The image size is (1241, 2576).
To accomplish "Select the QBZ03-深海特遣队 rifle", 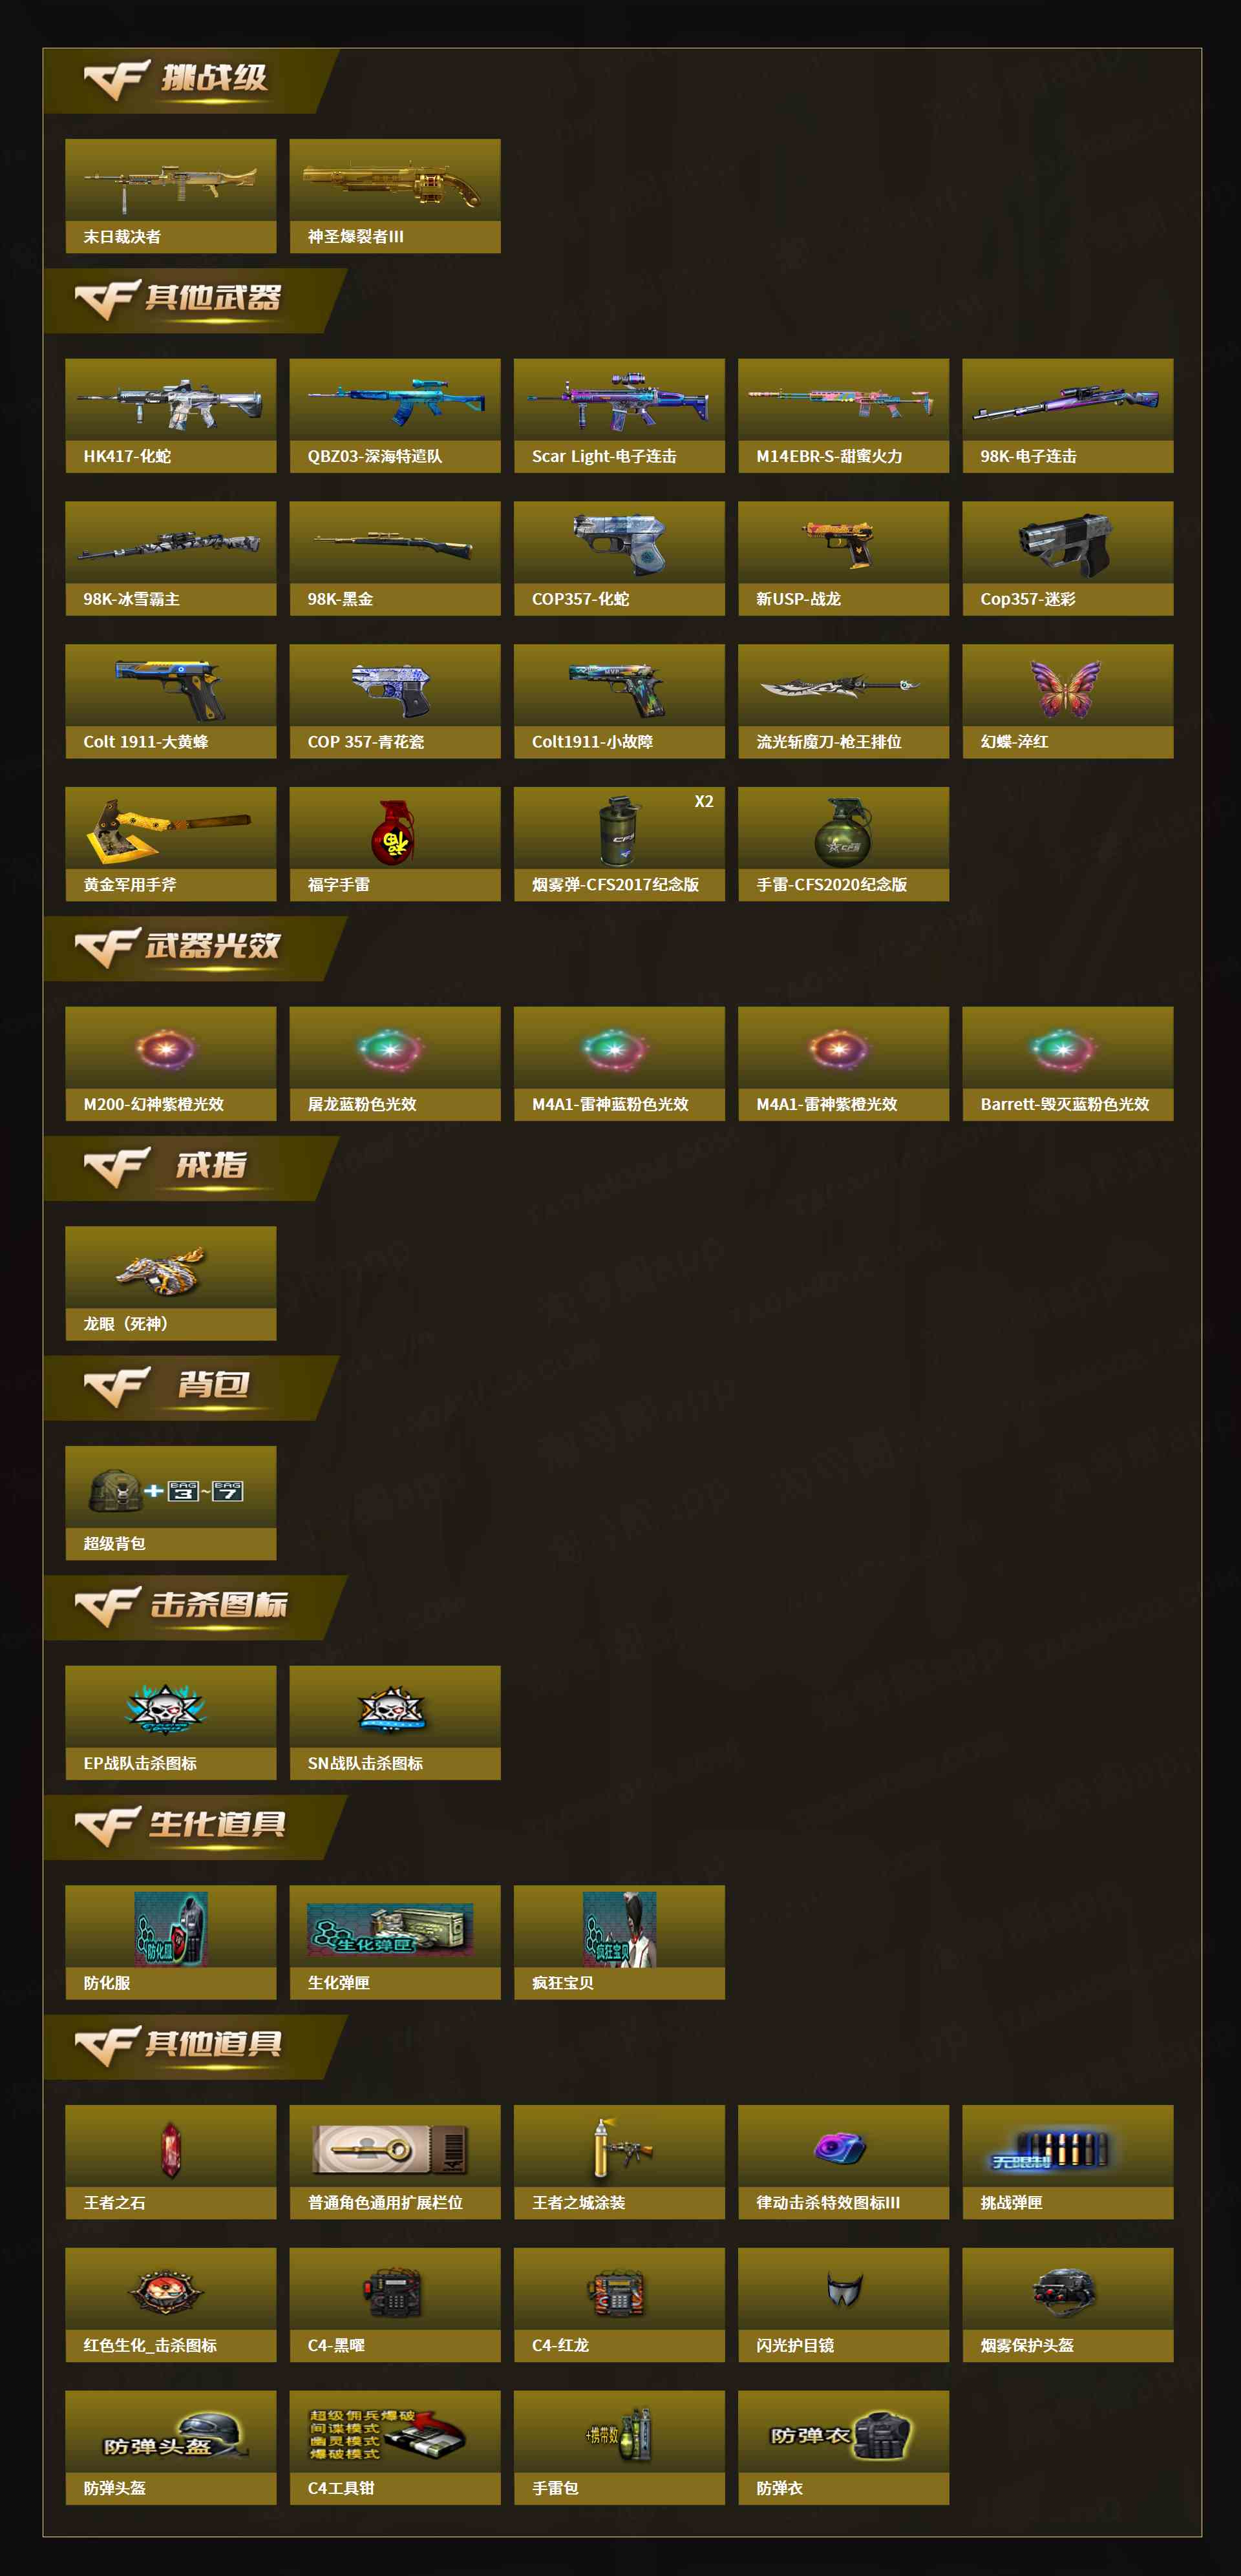I will click(x=395, y=416).
